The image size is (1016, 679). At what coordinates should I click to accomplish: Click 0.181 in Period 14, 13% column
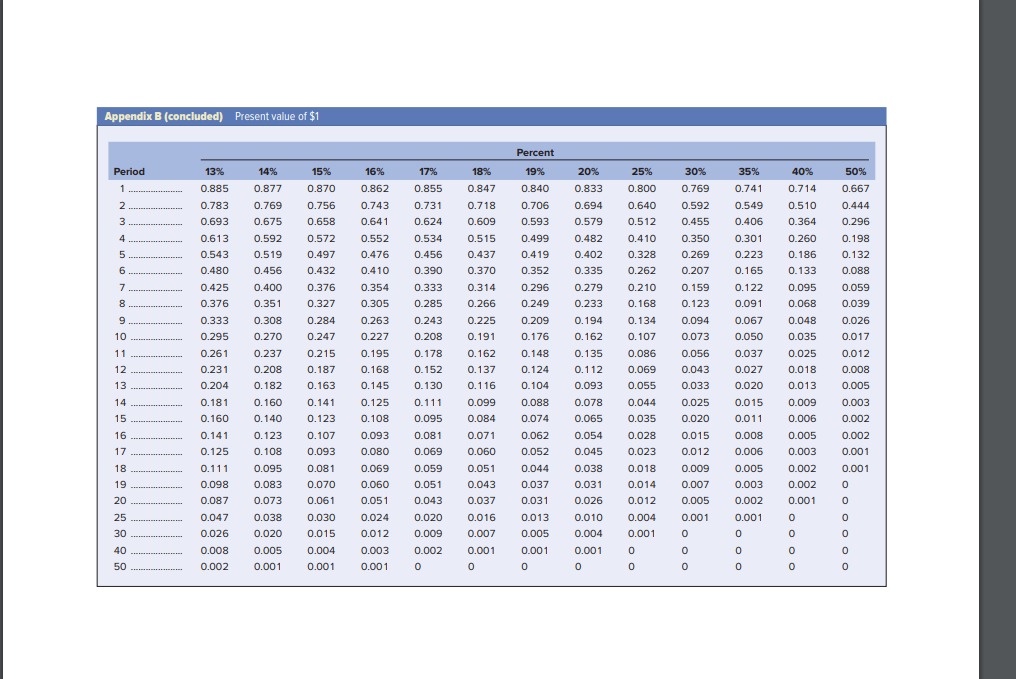(214, 402)
